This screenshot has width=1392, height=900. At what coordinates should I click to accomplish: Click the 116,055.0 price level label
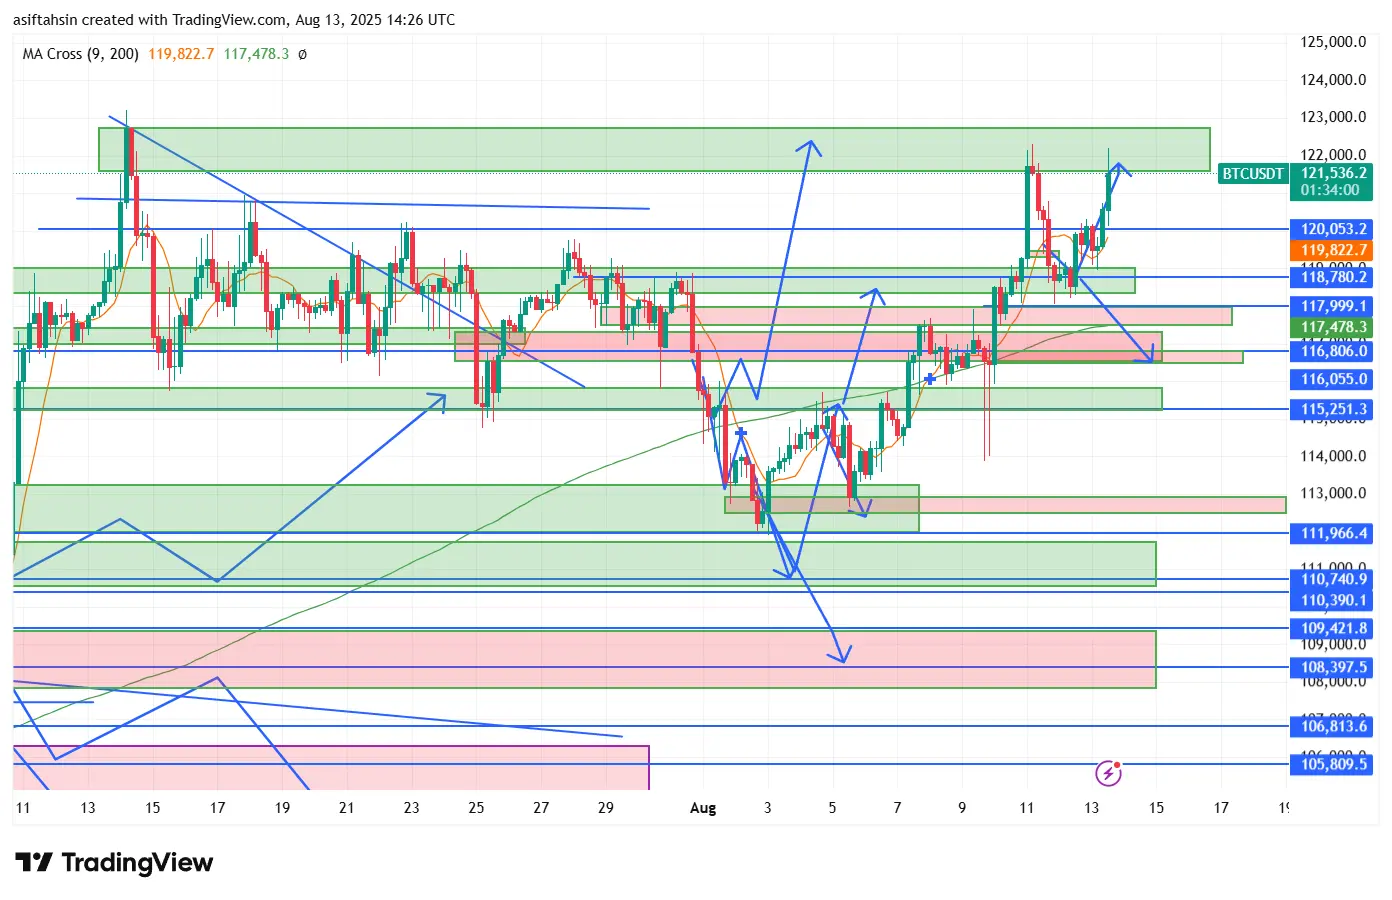tap(1333, 379)
